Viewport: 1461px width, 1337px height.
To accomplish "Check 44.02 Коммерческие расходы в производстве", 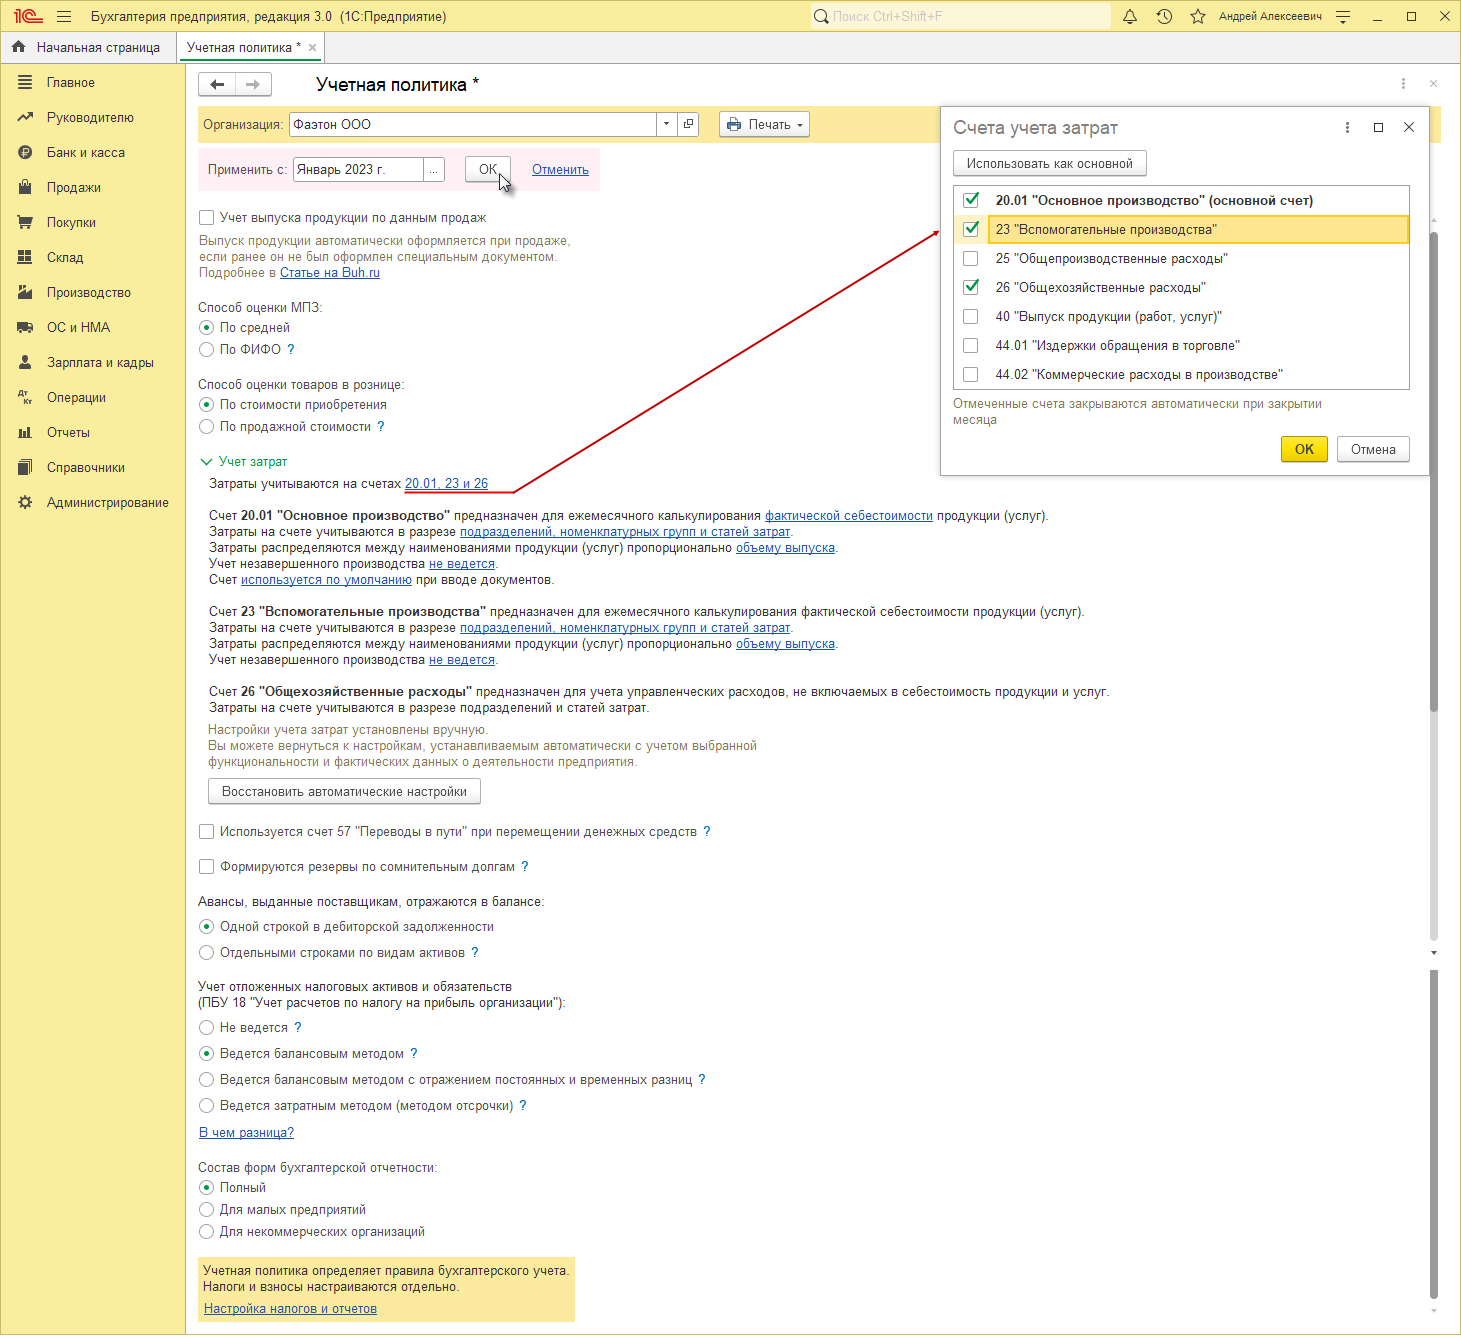I will click(x=970, y=374).
